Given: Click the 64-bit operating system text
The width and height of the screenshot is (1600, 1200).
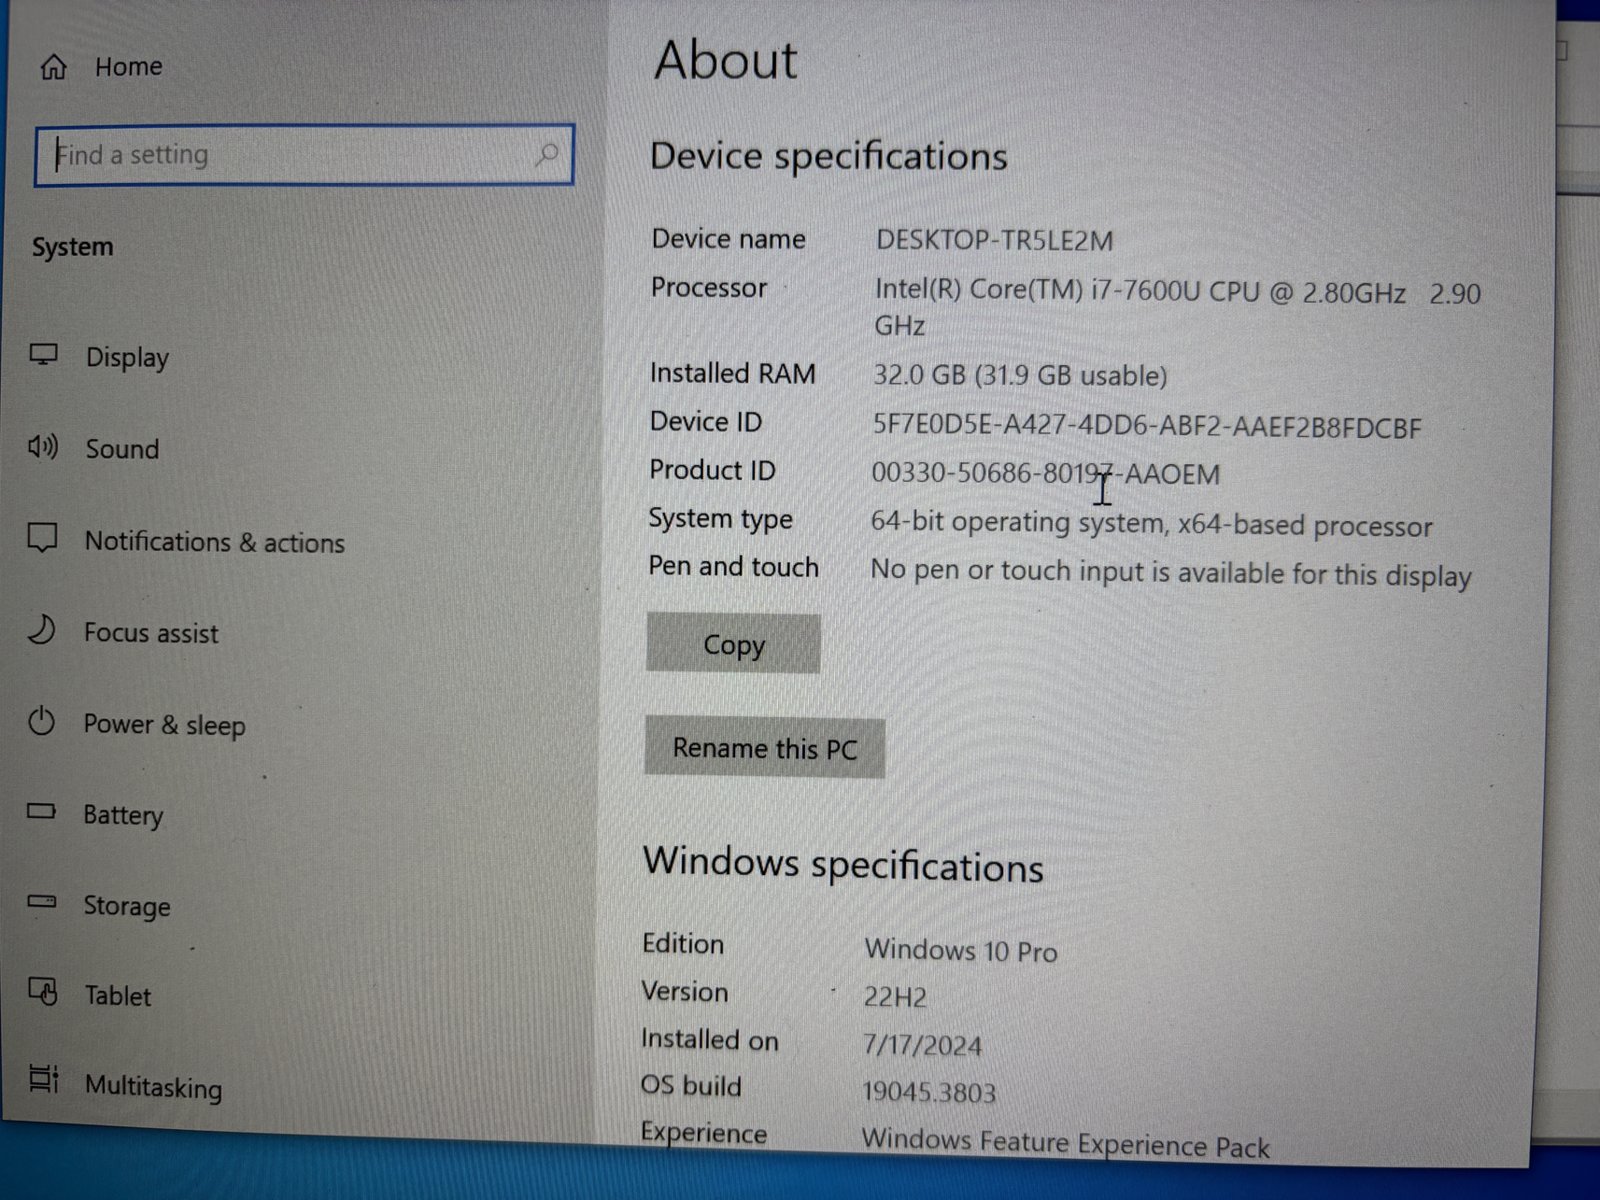Looking at the screenshot, I should (1151, 524).
